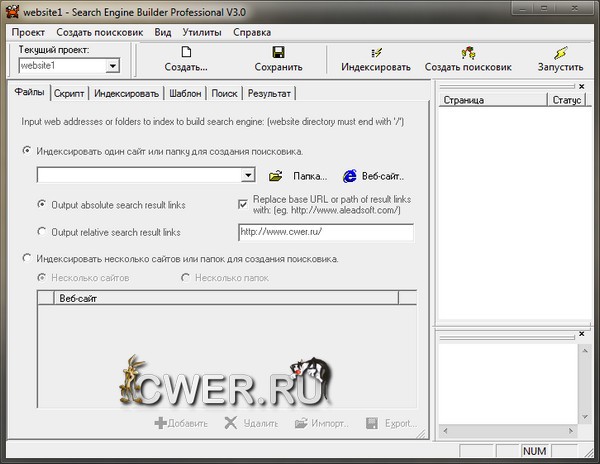Select index single site or folder radio

click(27, 151)
